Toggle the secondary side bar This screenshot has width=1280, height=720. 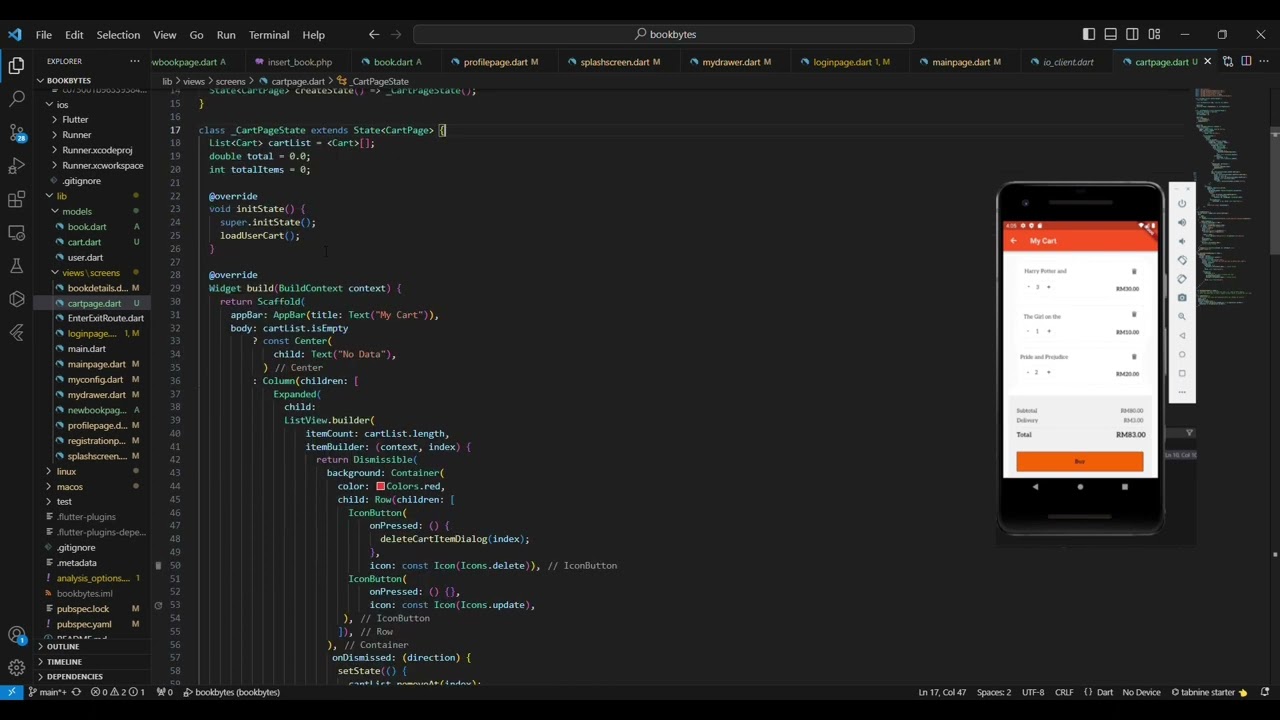click(1132, 34)
